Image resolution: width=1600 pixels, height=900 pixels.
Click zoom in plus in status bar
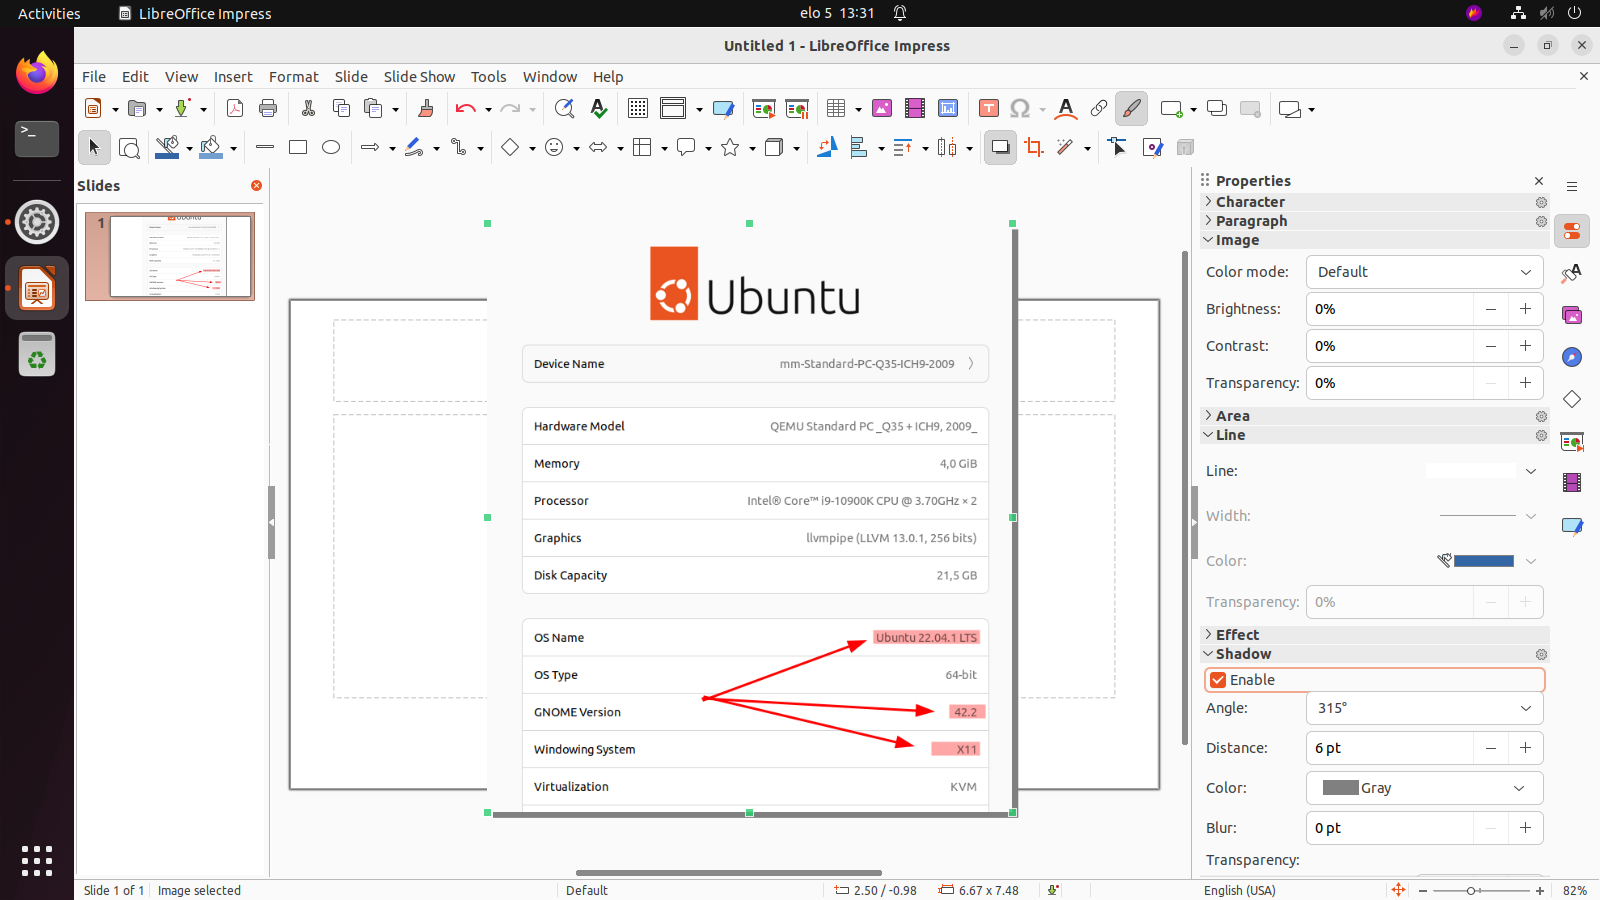click(1540, 890)
